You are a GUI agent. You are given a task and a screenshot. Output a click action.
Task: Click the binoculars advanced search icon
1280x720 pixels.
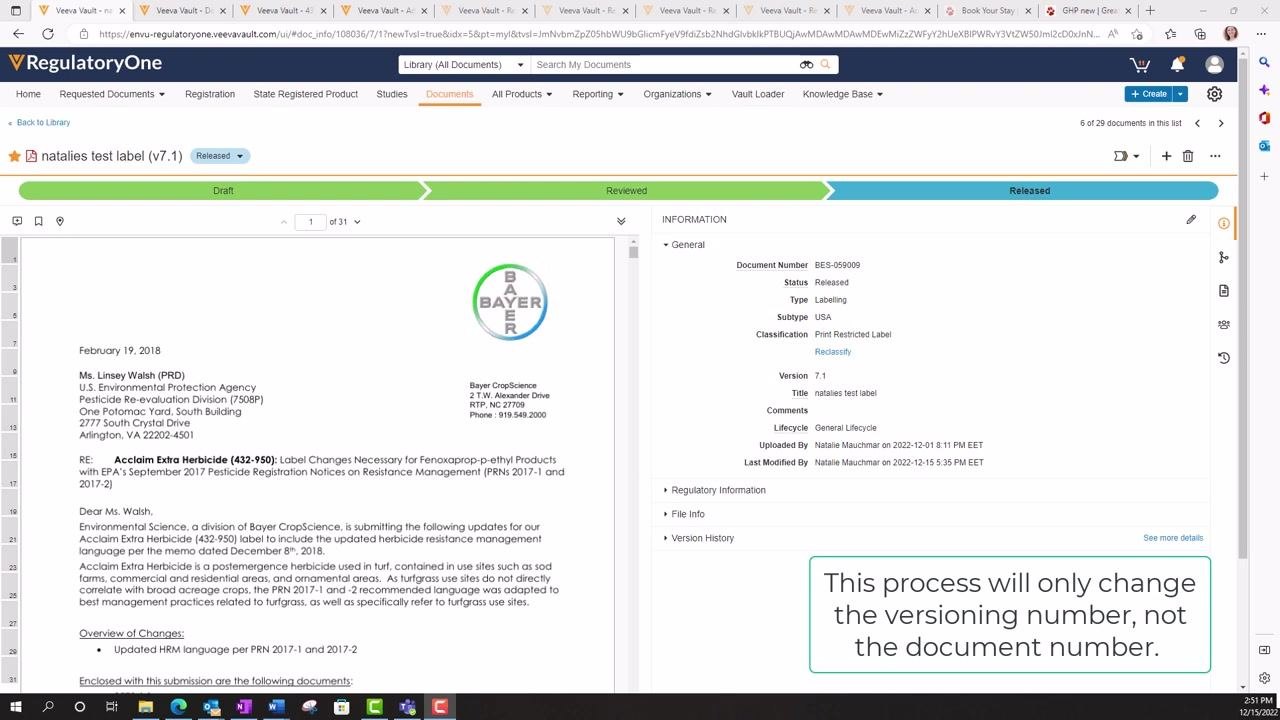click(x=806, y=65)
